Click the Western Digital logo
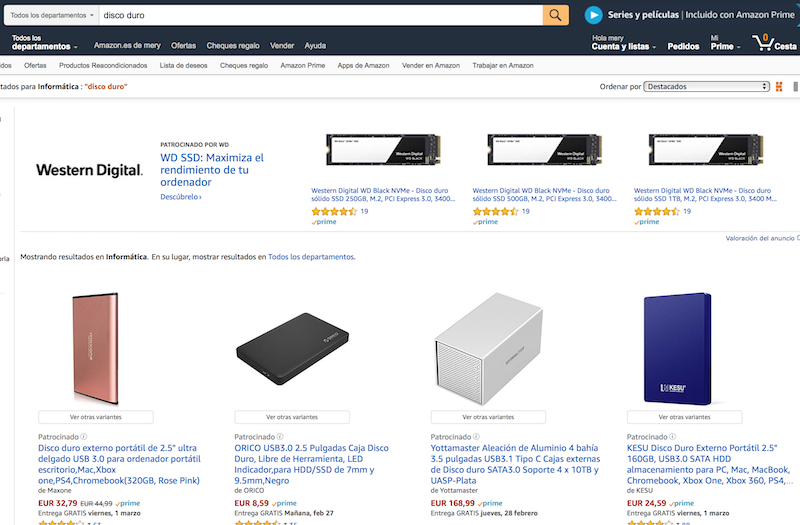This screenshot has width=800, height=525. [89, 170]
